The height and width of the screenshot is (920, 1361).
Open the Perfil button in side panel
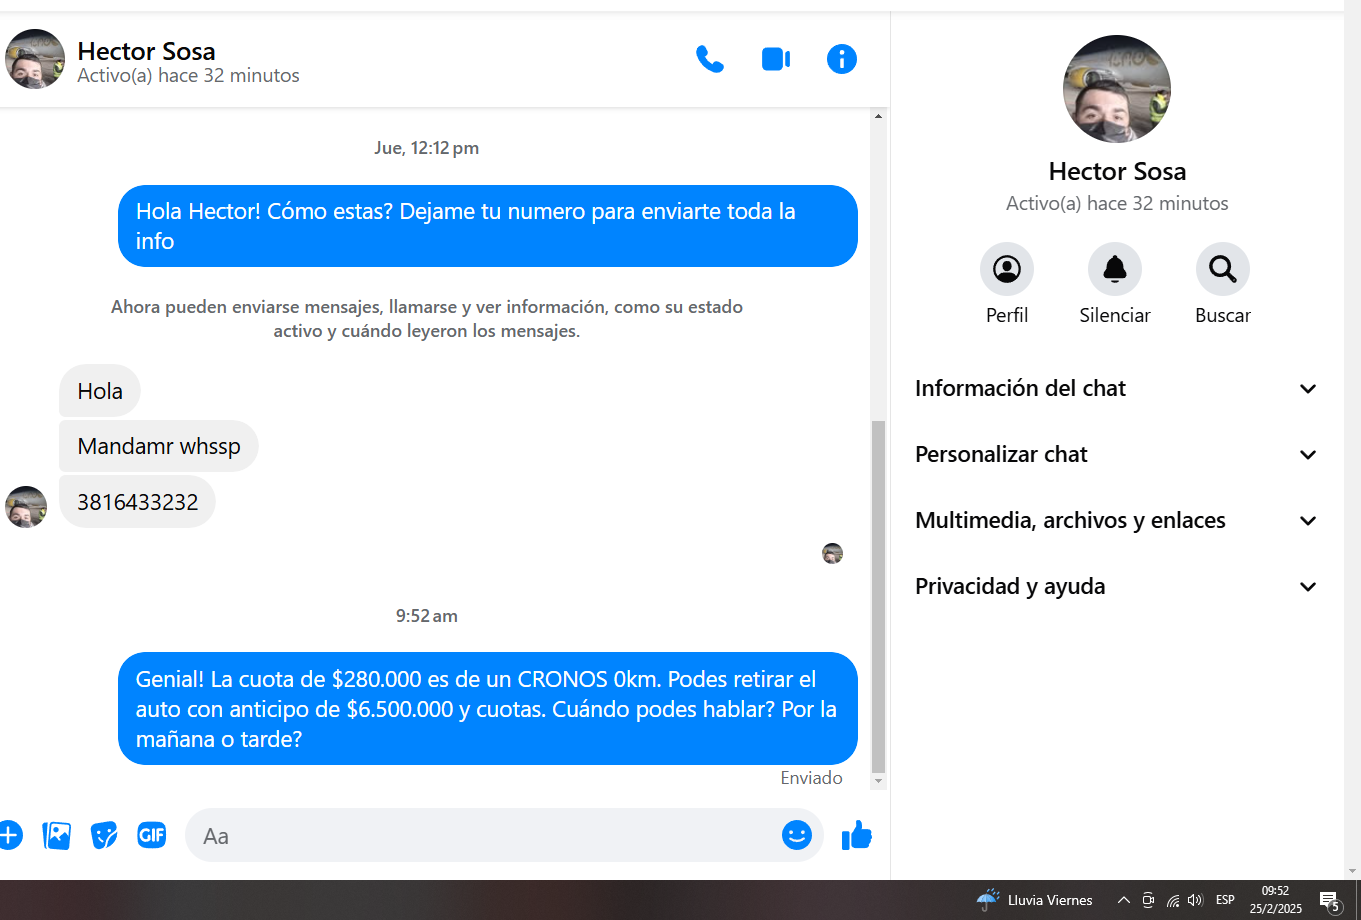pos(1006,269)
